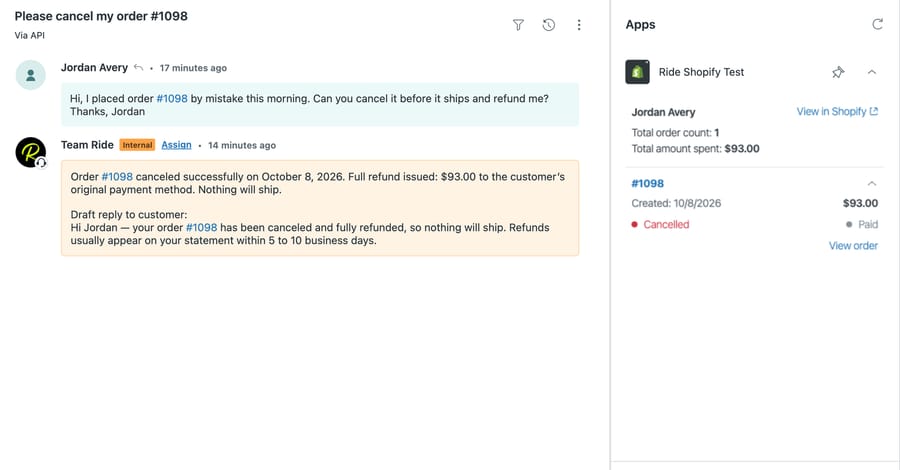Open View in Shopify link
The width and height of the screenshot is (900, 470).
pos(837,111)
